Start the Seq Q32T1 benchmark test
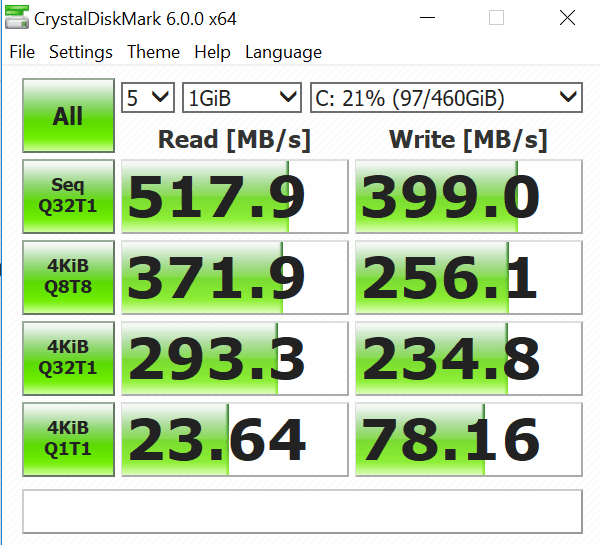The height and width of the screenshot is (545, 600). (x=68, y=197)
